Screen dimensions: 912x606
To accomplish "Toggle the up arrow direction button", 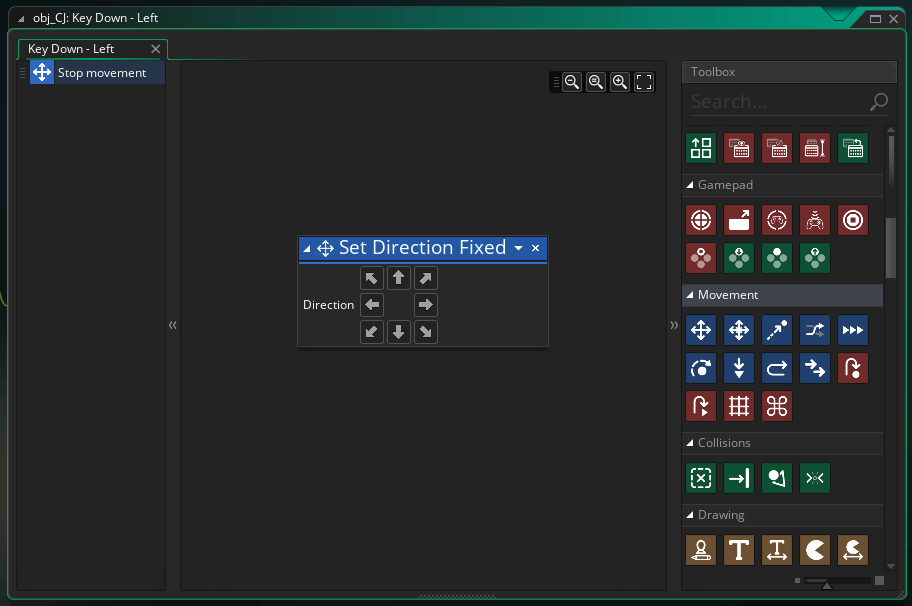I will click(x=398, y=278).
